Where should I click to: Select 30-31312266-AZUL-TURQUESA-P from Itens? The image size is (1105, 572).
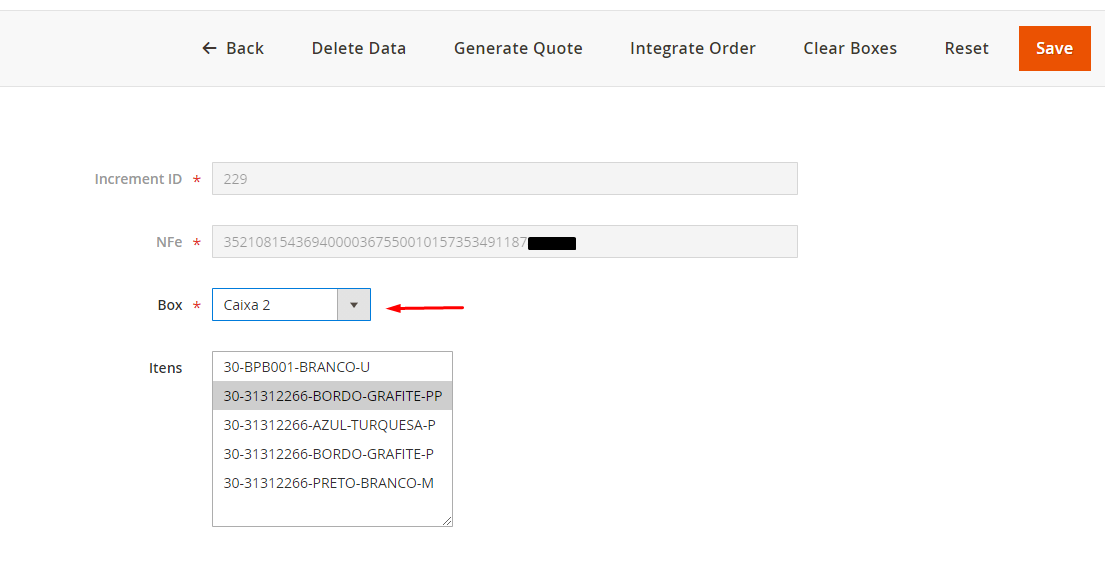point(329,425)
